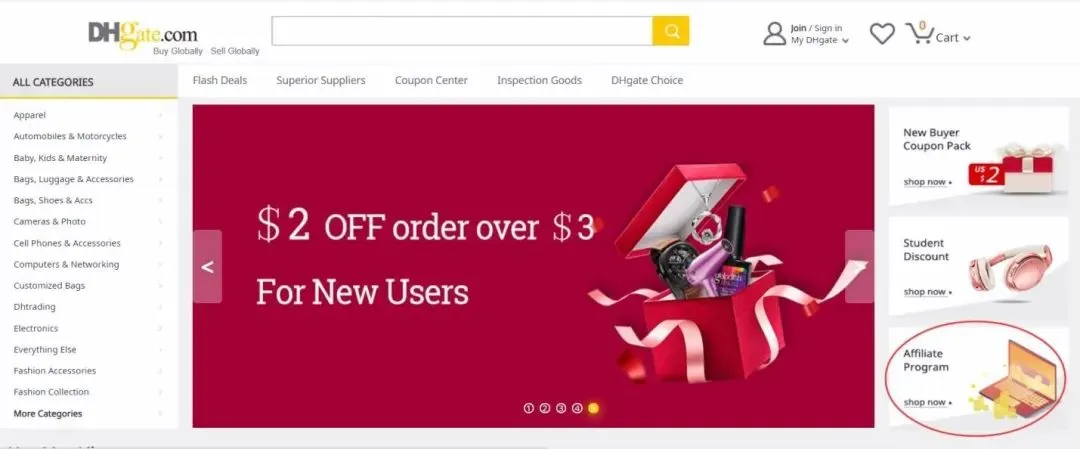Advance to next banner slide arrow
Screen dimensions: 1080x449
tap(859, 267)
